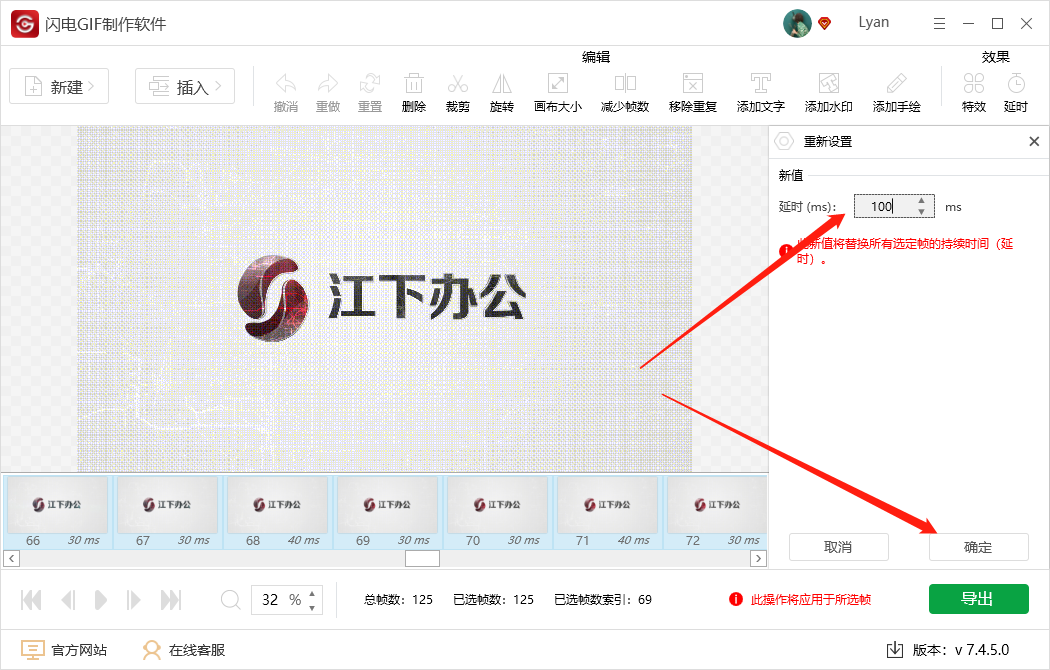Click the 重置 reset icon

(x=370, y=84)
